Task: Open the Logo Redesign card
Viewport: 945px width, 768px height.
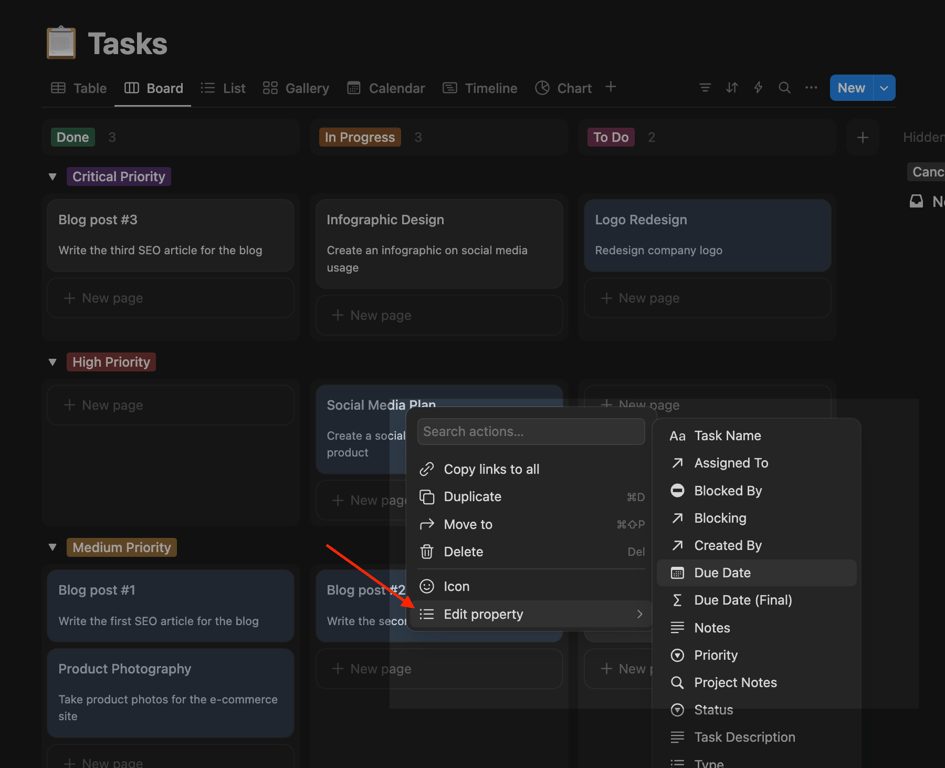Action: [707, 235]
